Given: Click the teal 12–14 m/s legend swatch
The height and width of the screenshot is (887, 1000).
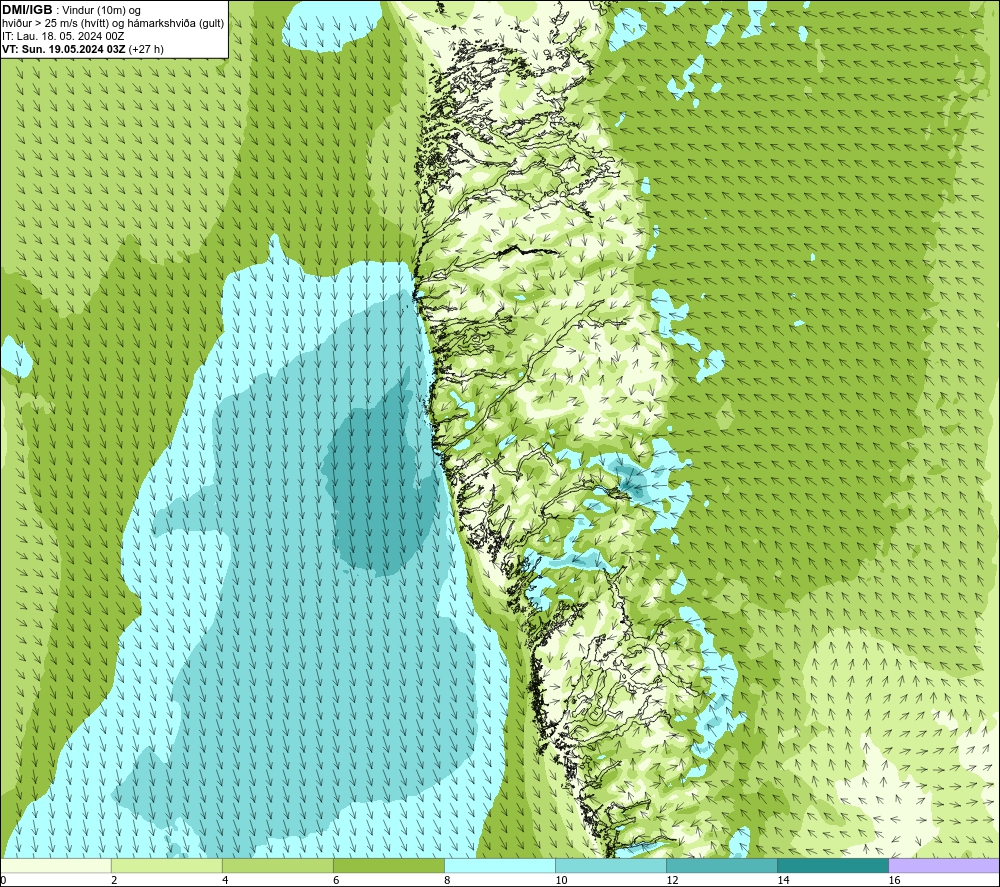Looking at the screenshot, I should tap(721, 866).
